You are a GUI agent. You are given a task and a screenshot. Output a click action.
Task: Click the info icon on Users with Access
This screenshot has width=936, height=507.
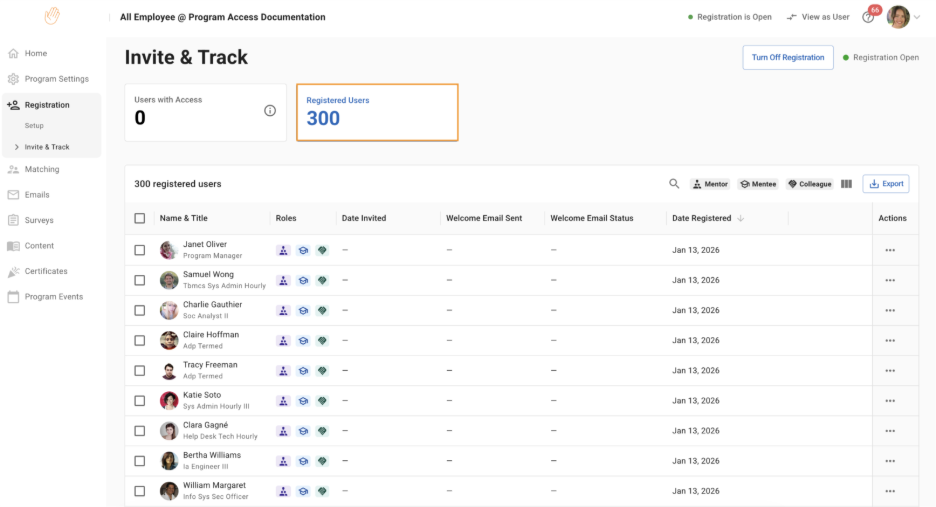coord(270,111)
